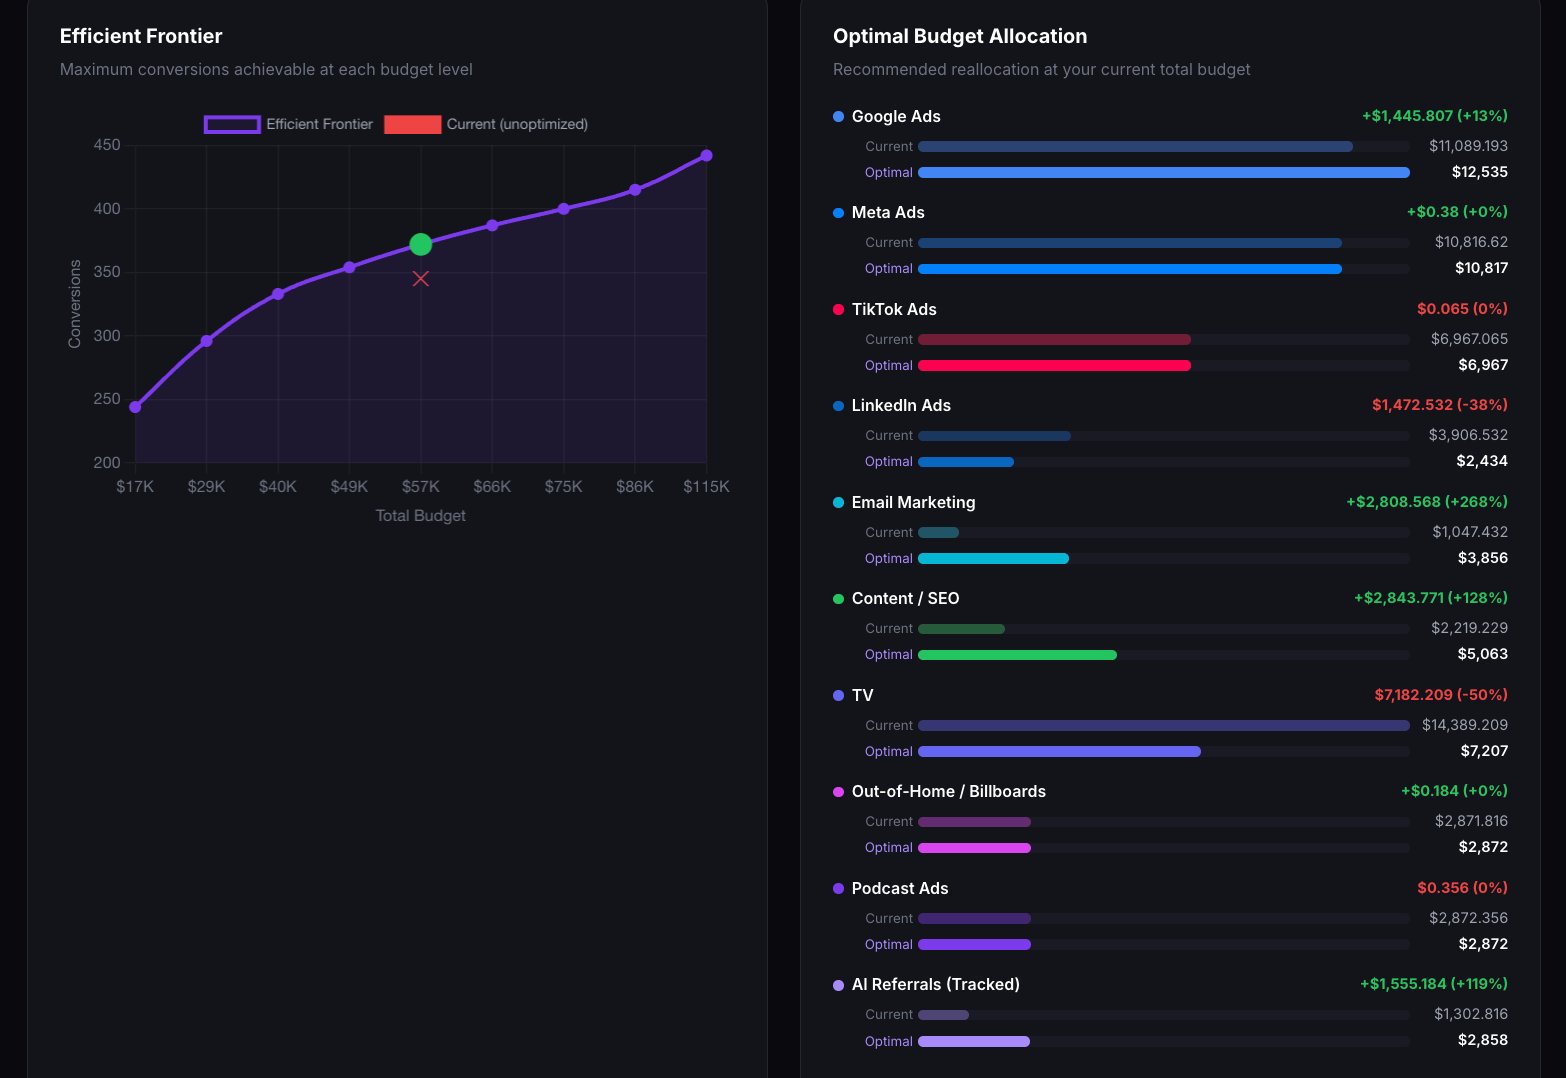Click the Email Marketing change "+$2,808.568 (+268%)"
Screen dimensions: 1566x1078
1427,502
